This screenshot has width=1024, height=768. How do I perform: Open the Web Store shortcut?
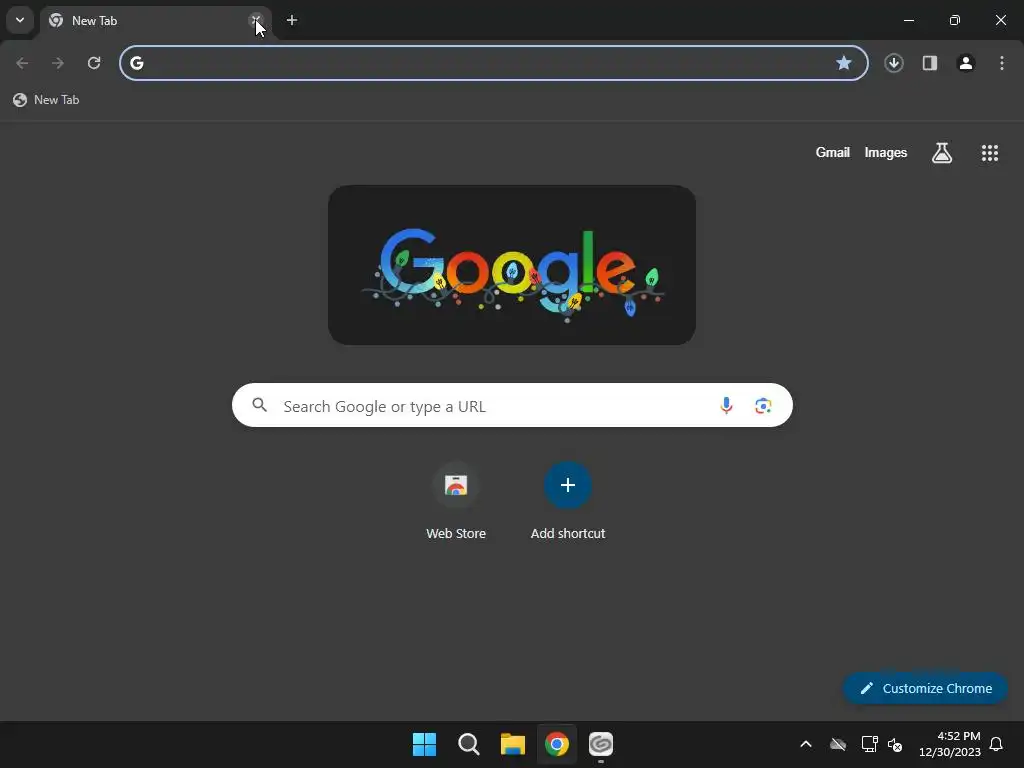coord(456,502)
